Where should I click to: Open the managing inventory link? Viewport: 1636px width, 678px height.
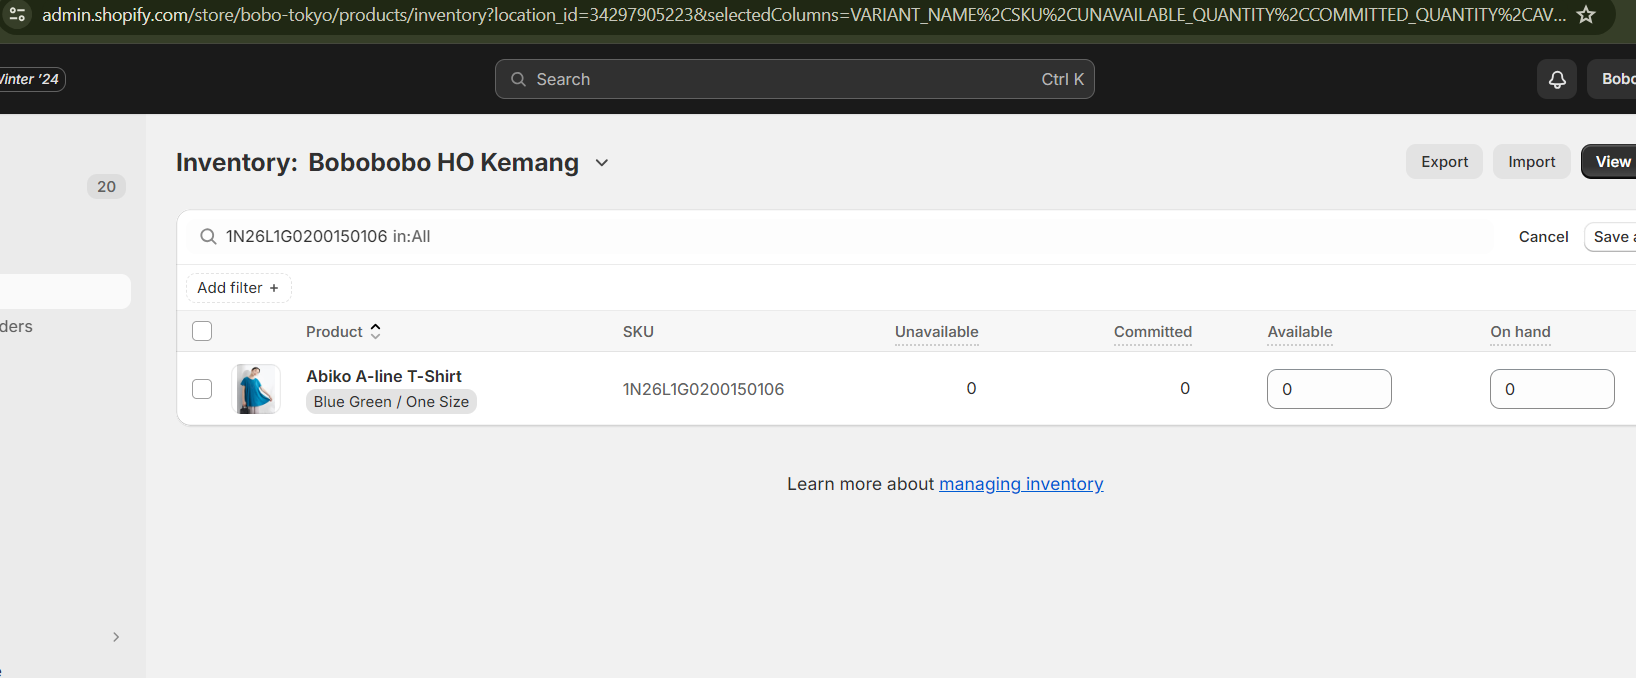tap(1021, 484)
